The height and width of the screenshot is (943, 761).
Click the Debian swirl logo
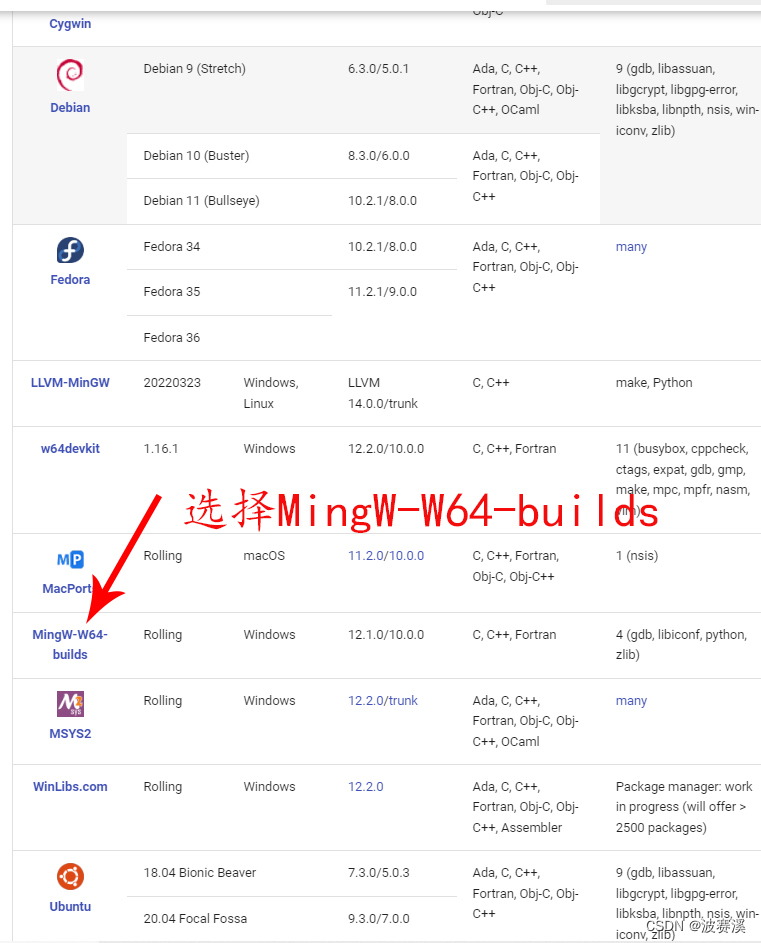tap(70, 75)
